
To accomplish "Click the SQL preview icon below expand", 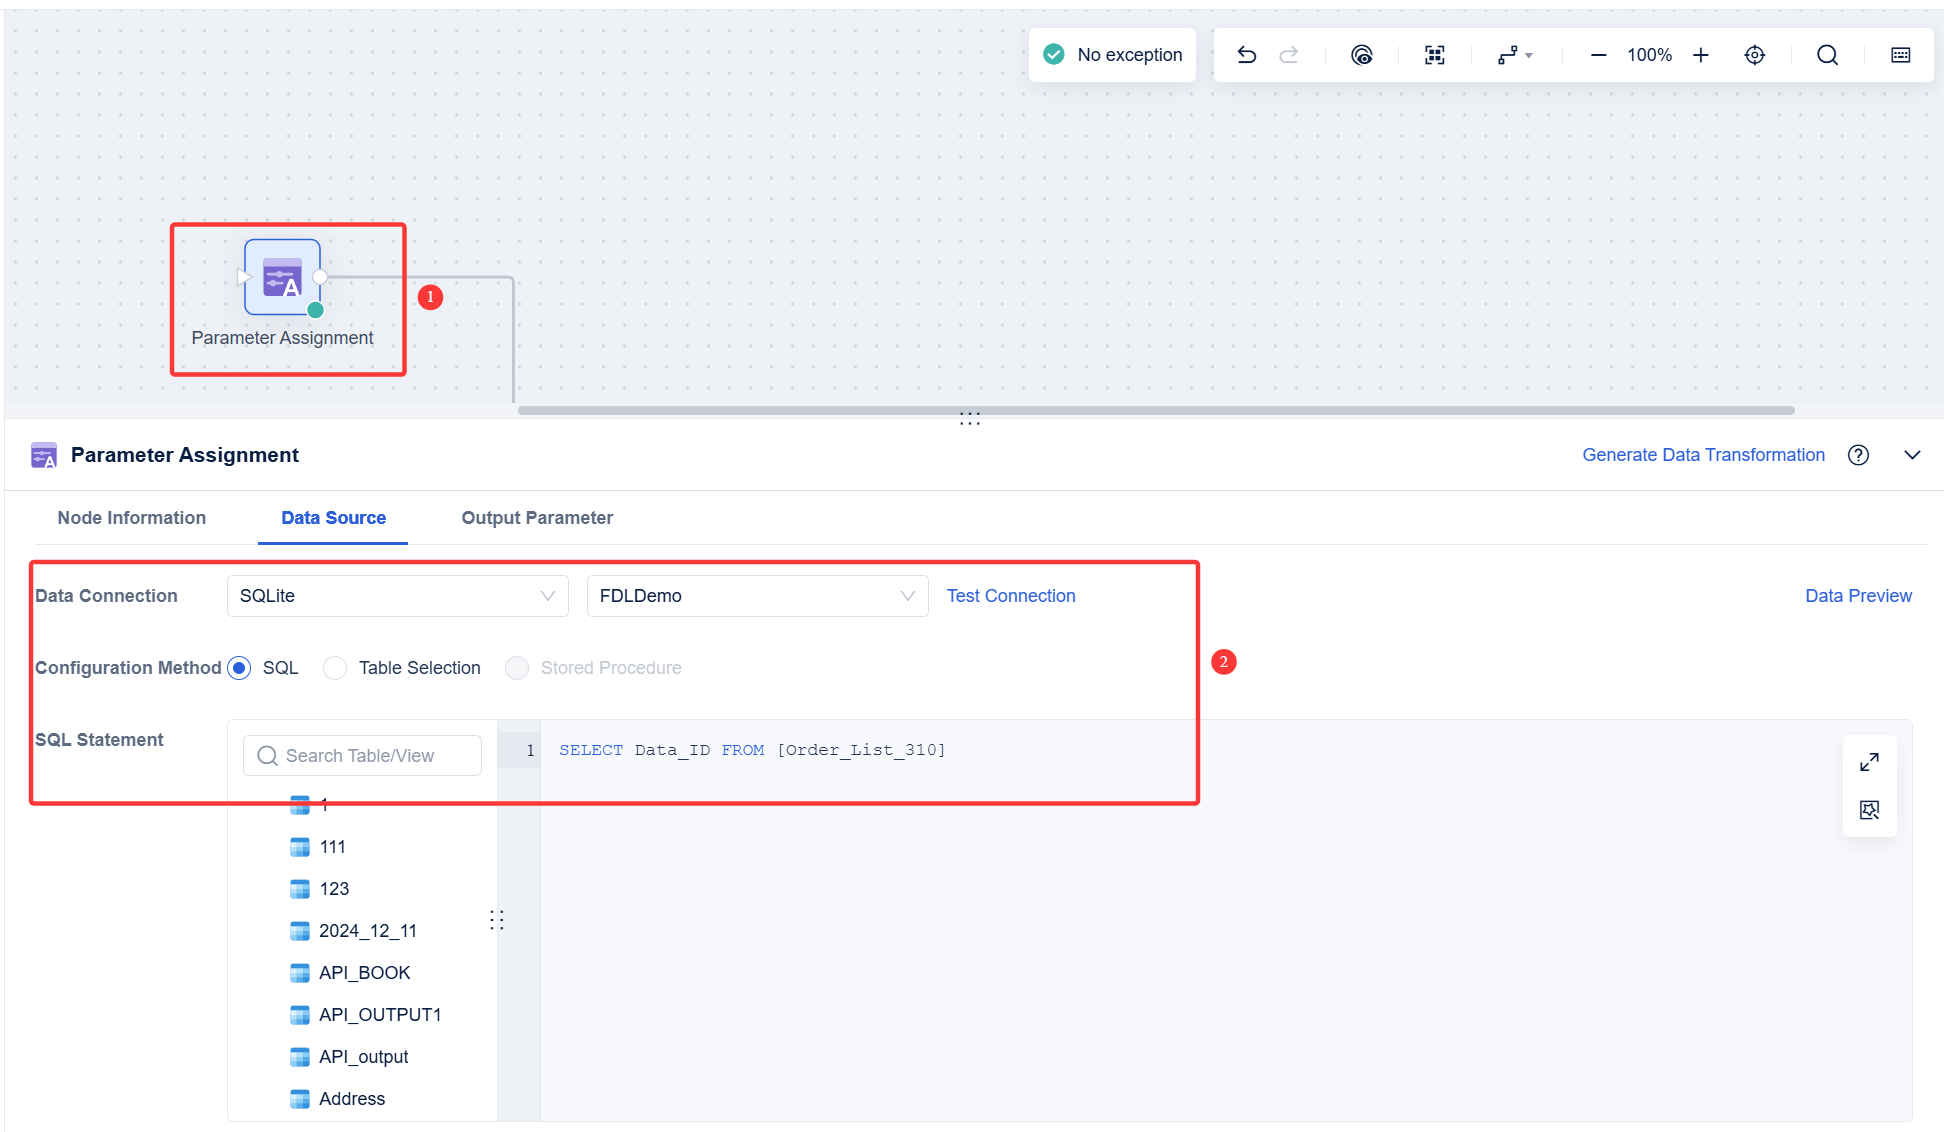I will 1869,810.
